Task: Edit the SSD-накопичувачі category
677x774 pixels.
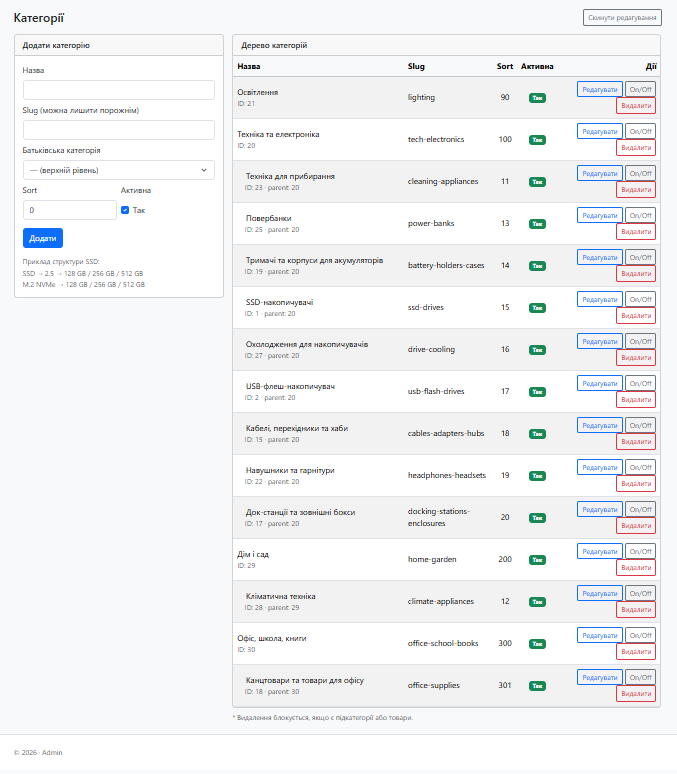Action: pyautogui.click(x=599, y=299)
